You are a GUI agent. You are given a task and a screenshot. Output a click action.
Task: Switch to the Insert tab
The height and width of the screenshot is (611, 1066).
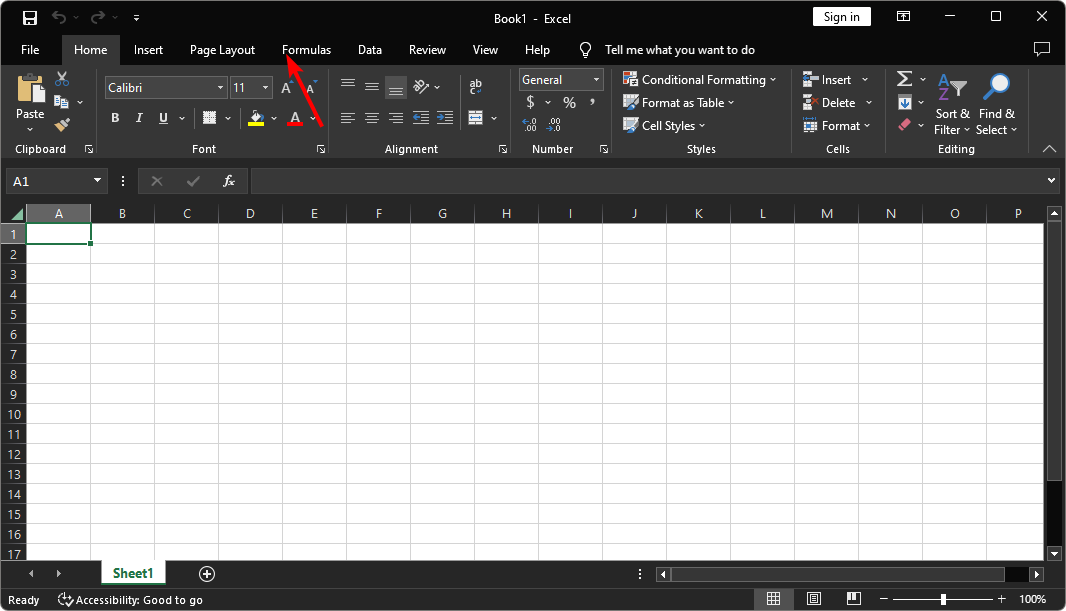coord(148,50)
